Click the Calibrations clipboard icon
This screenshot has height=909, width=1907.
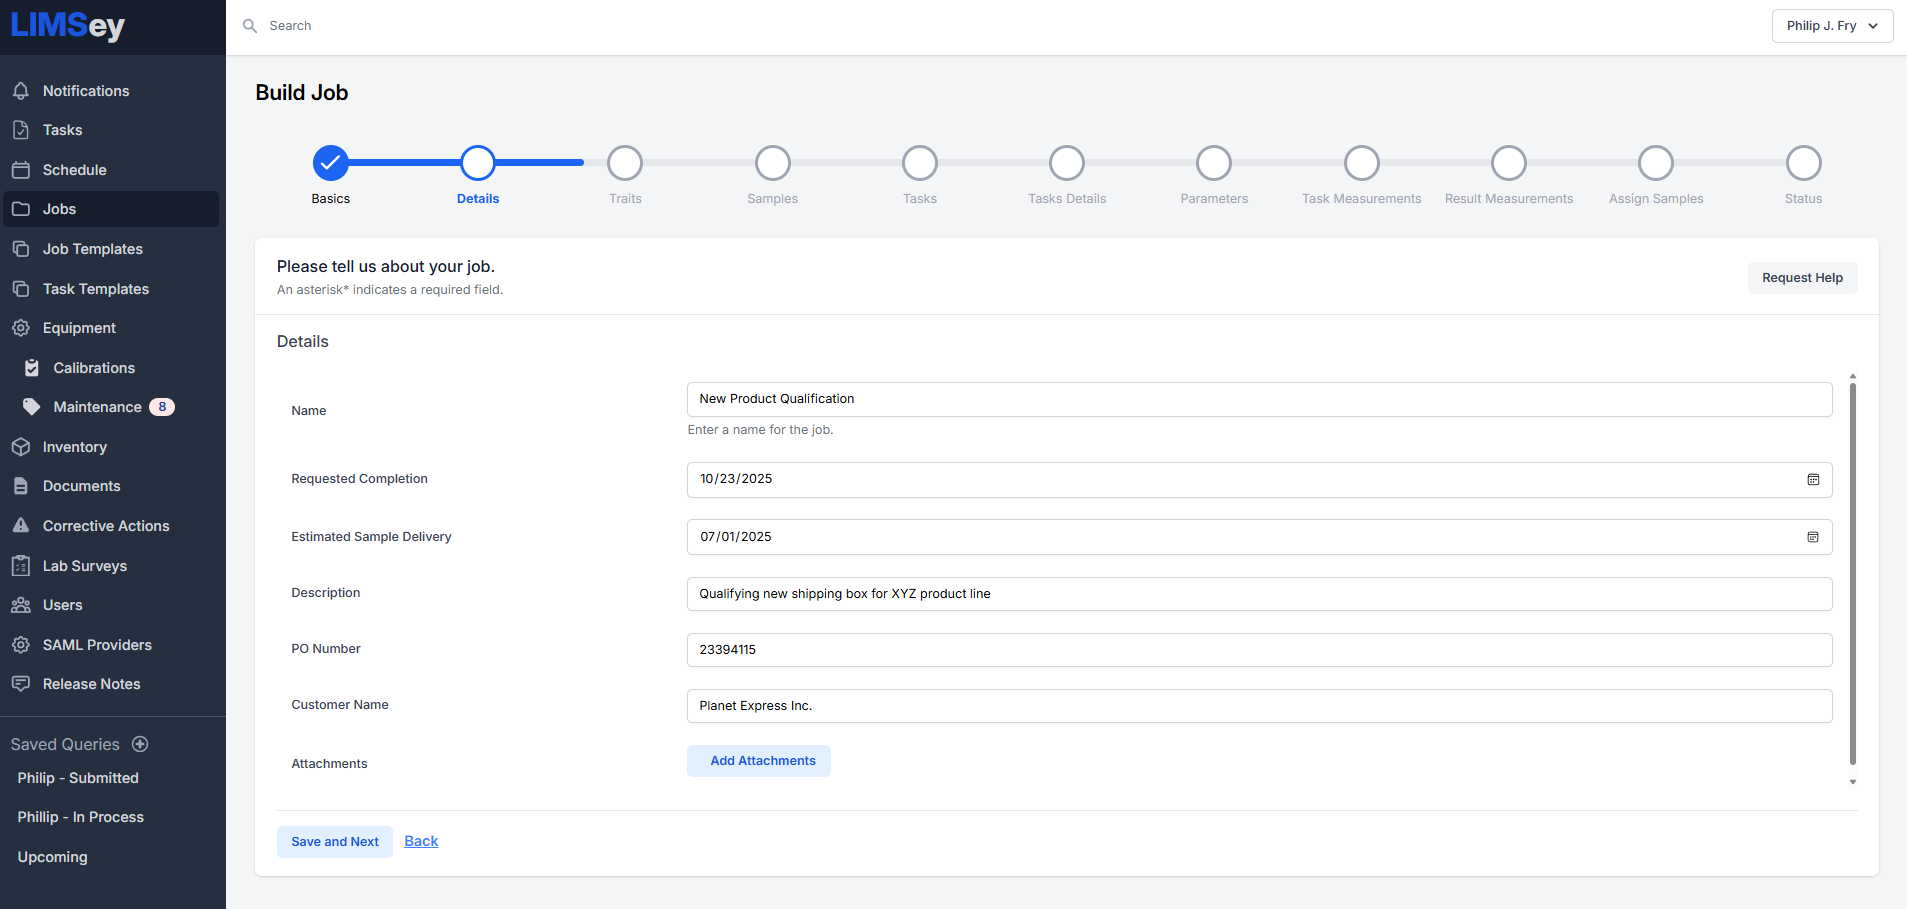[x=32, y=368]
